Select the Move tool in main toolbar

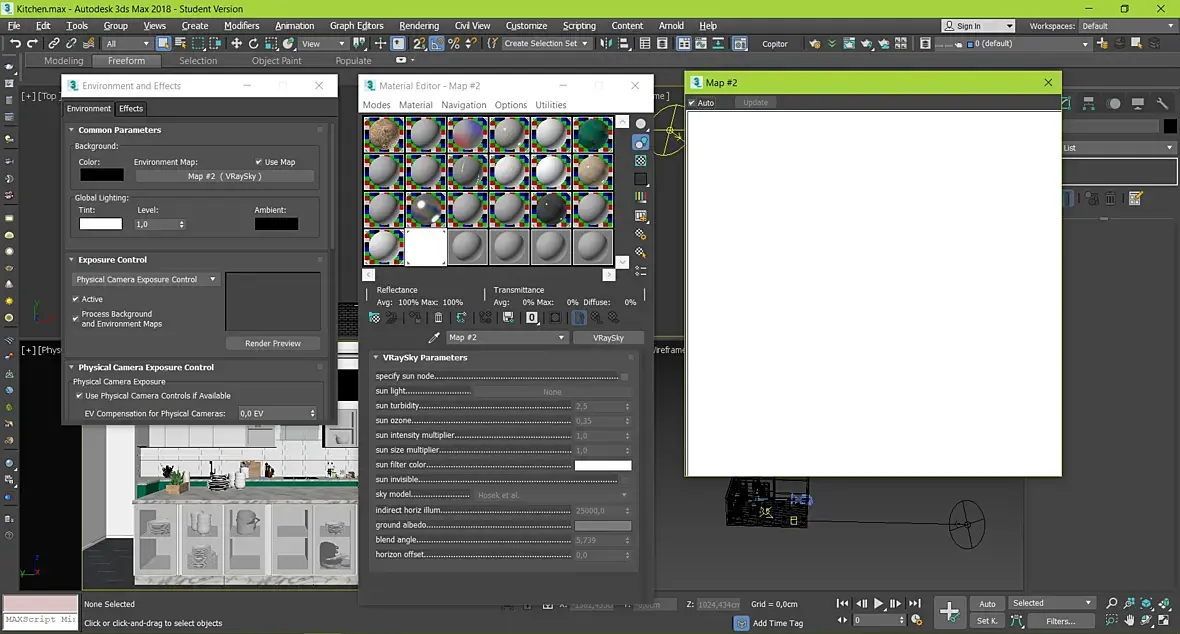tap(237, 44)
